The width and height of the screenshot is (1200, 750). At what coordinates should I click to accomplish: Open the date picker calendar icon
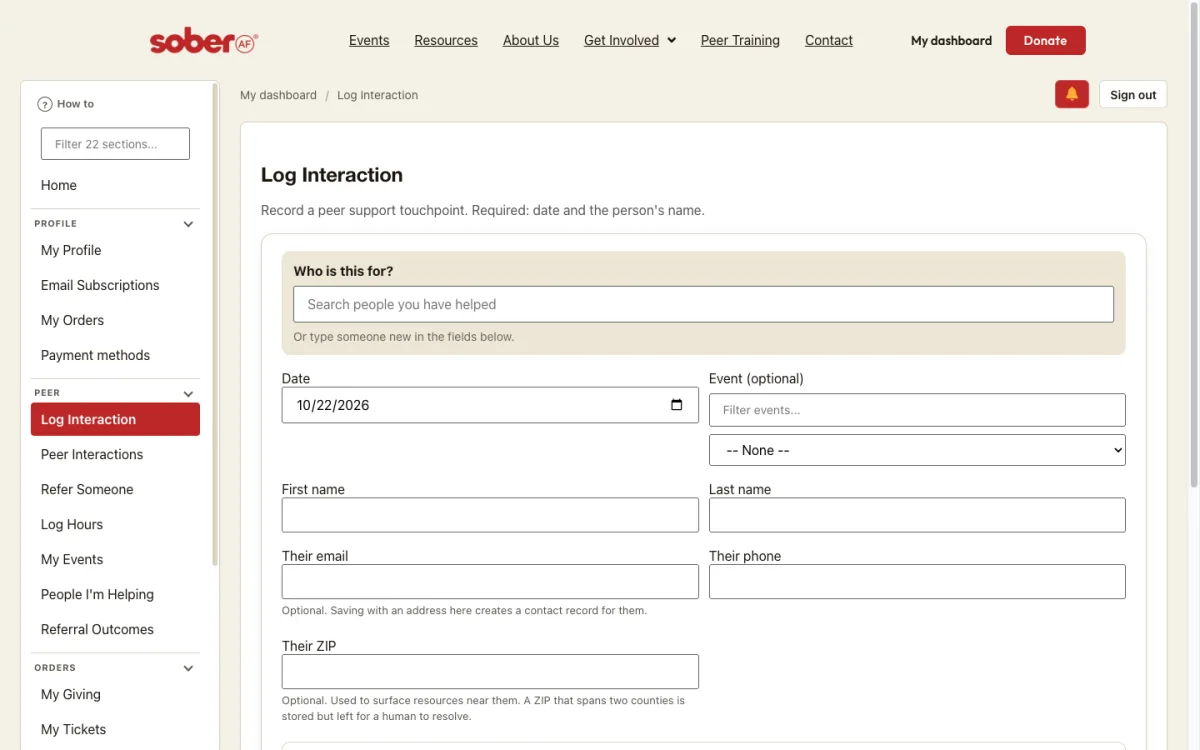tap(677, 405)
